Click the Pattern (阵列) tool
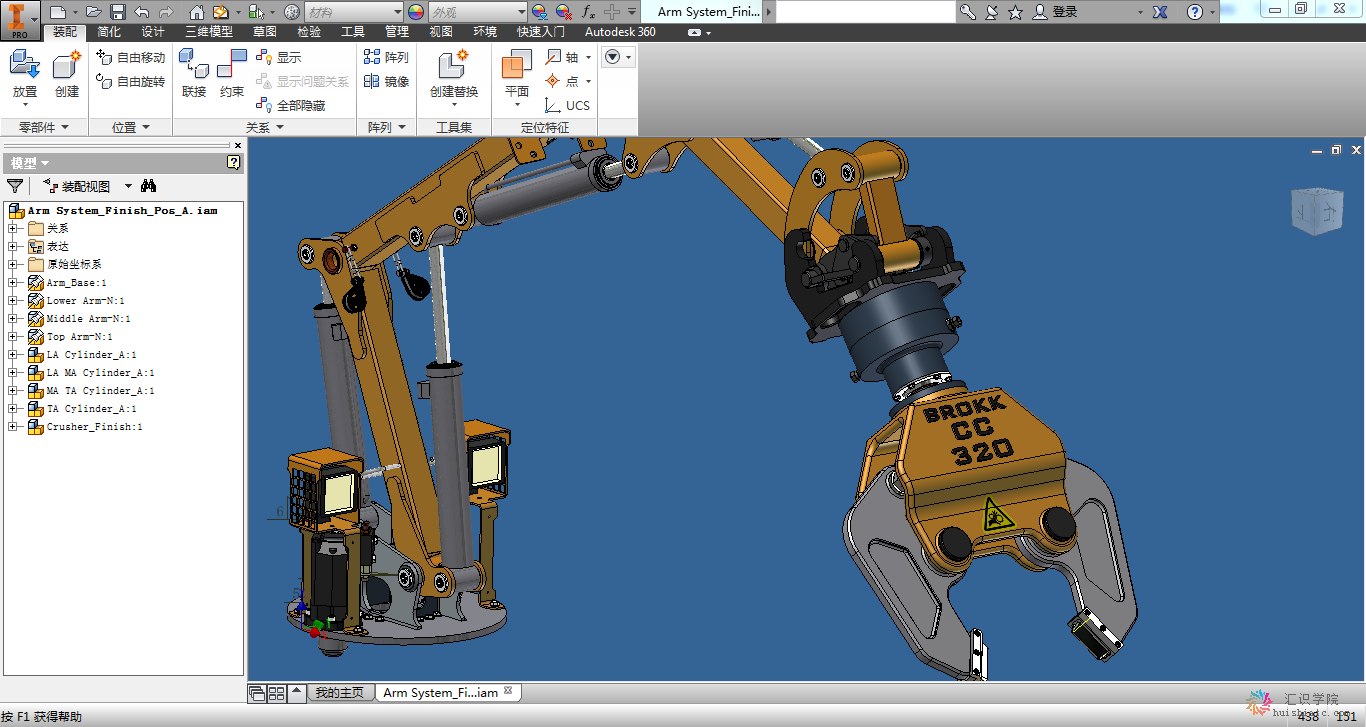1366x727 pixels. point(386,57)
